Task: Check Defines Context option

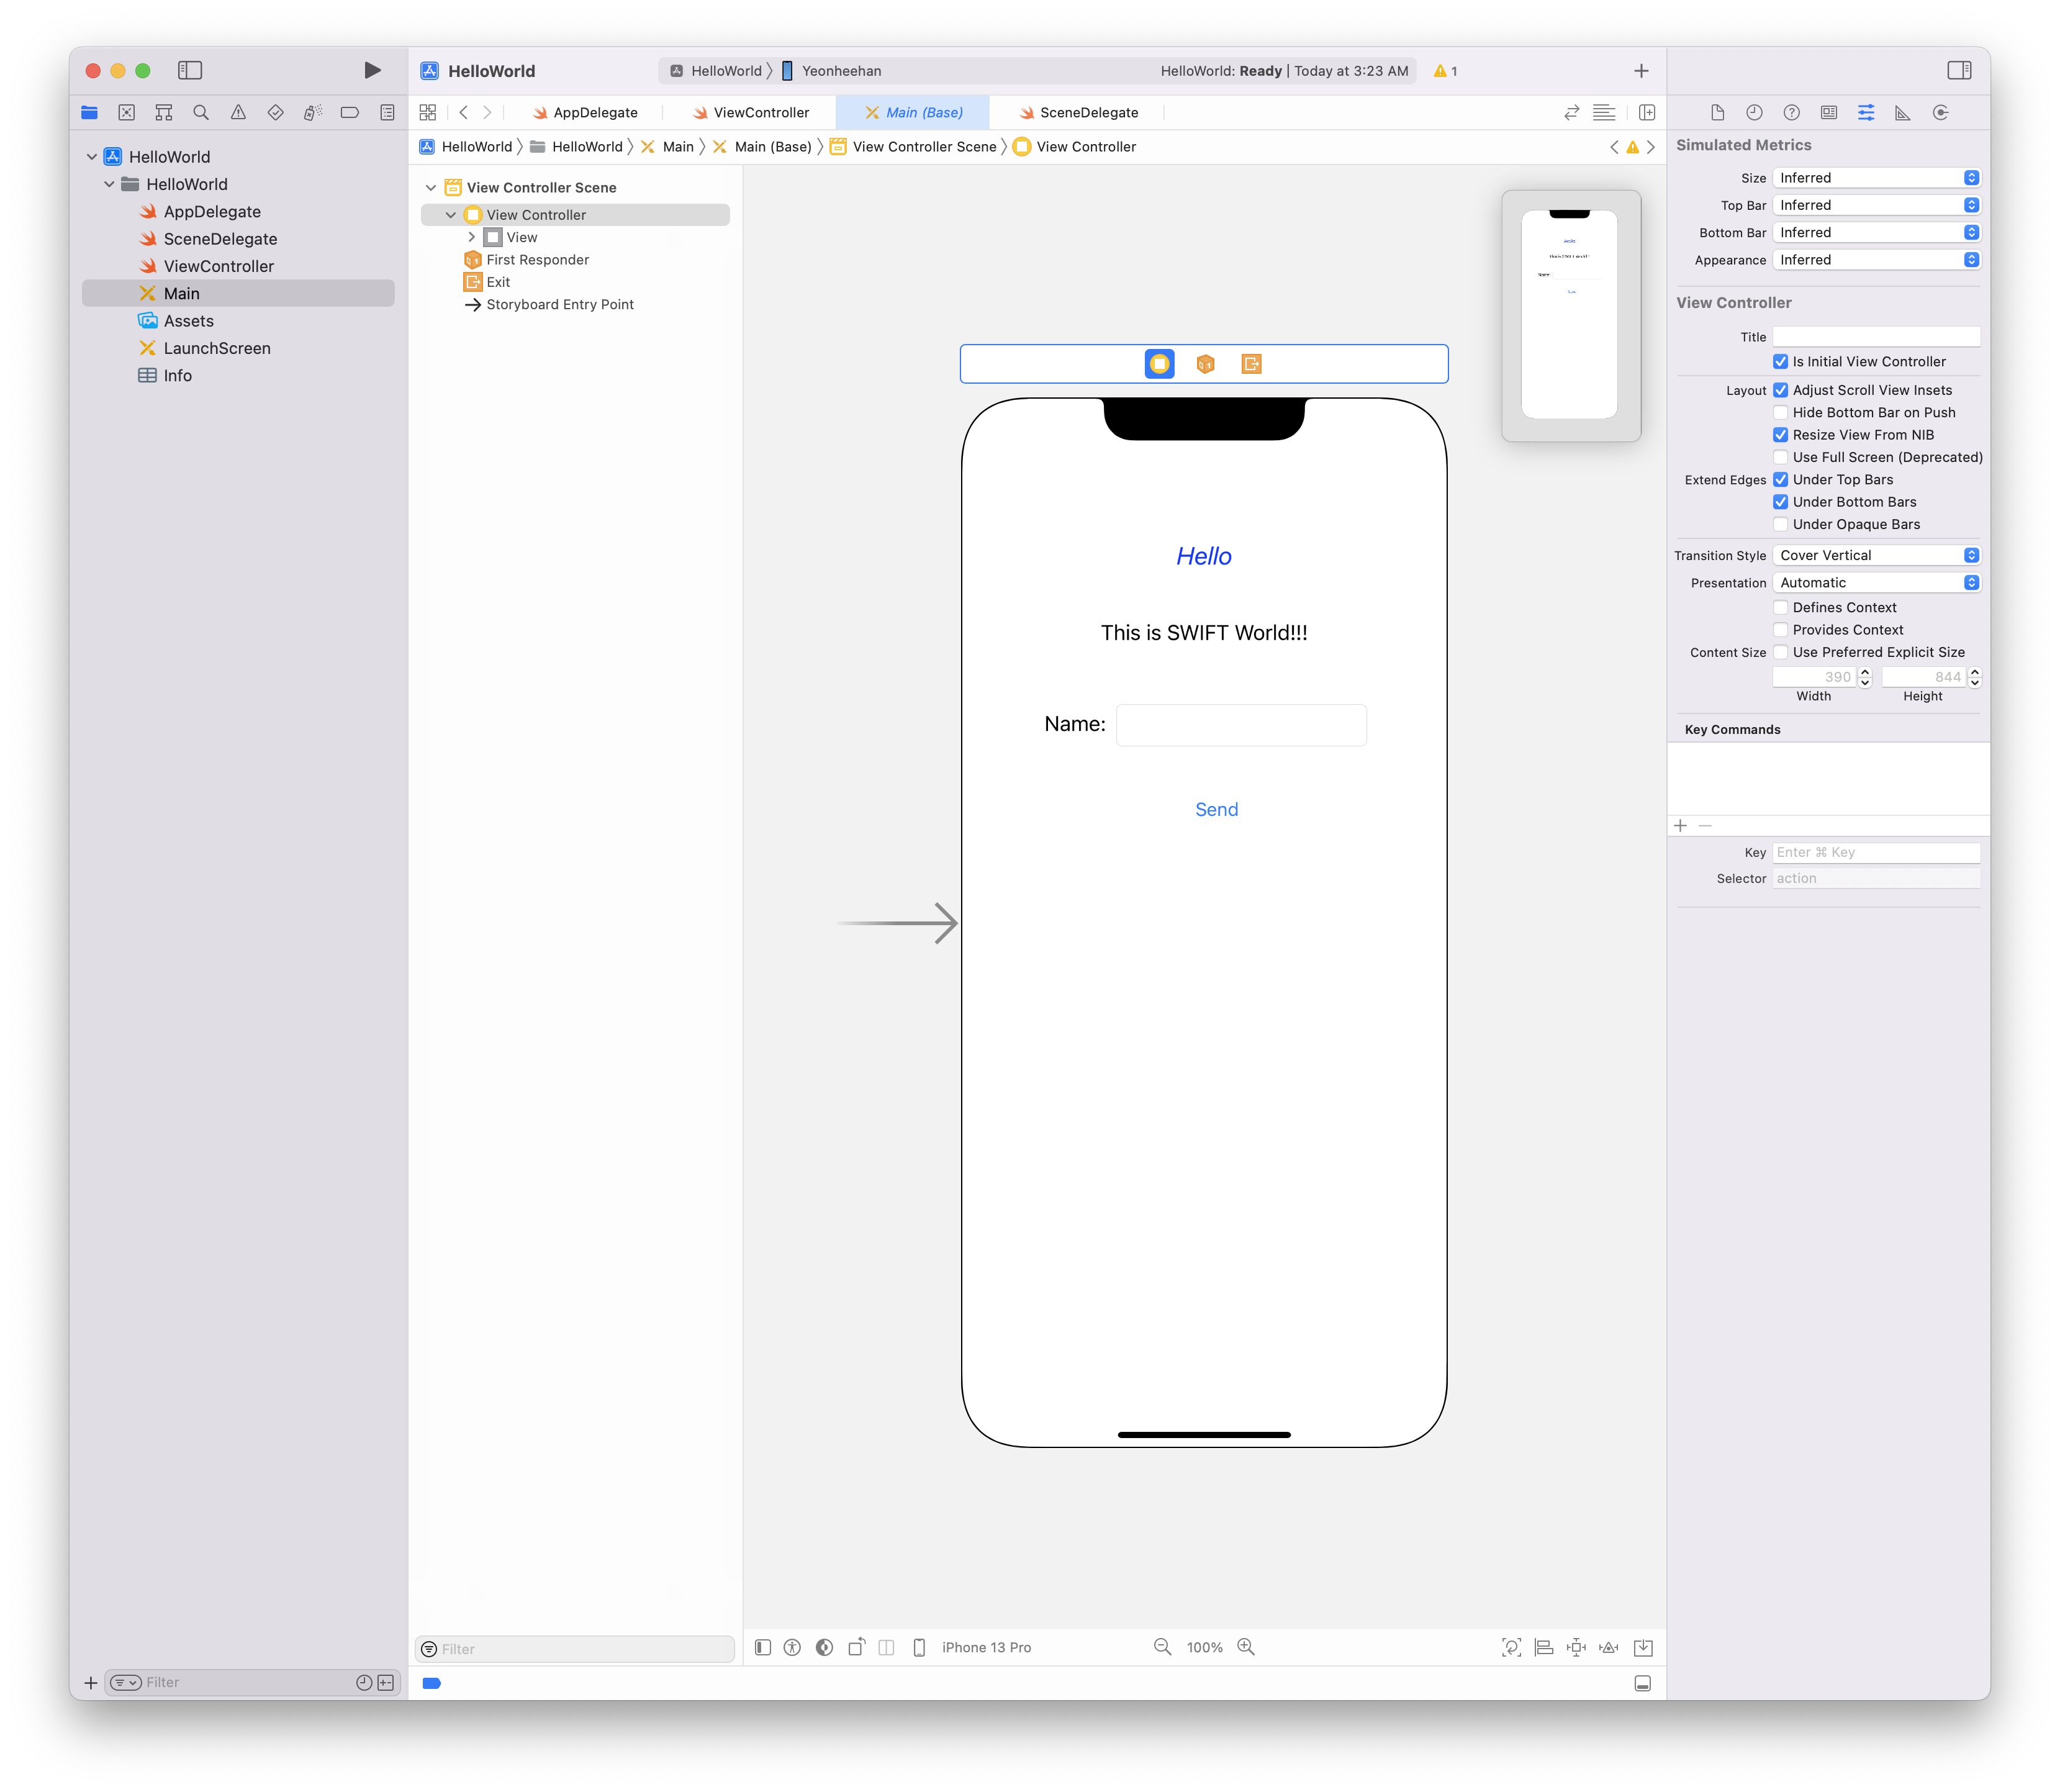Action: 1780,607
